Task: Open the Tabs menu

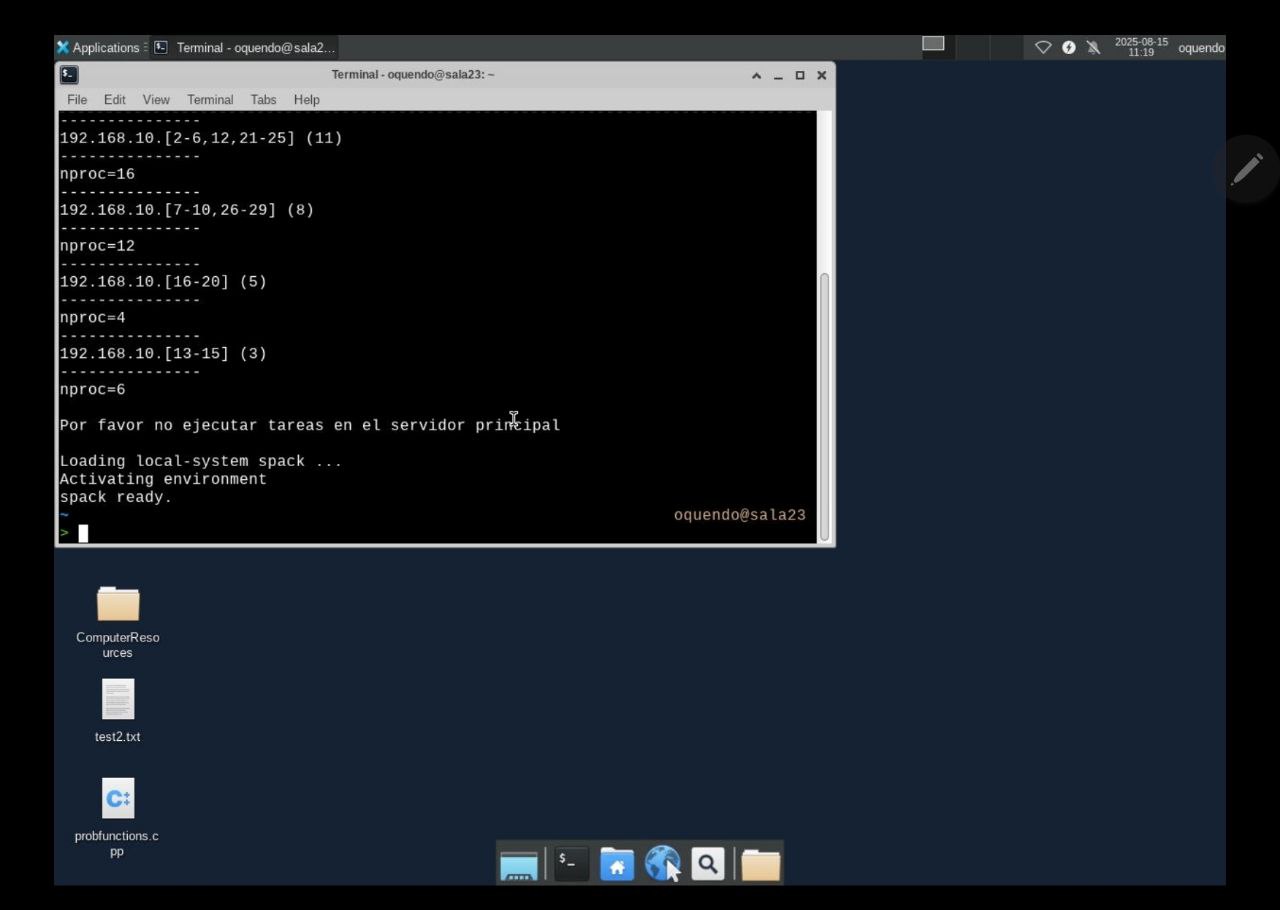Action: 263,99
